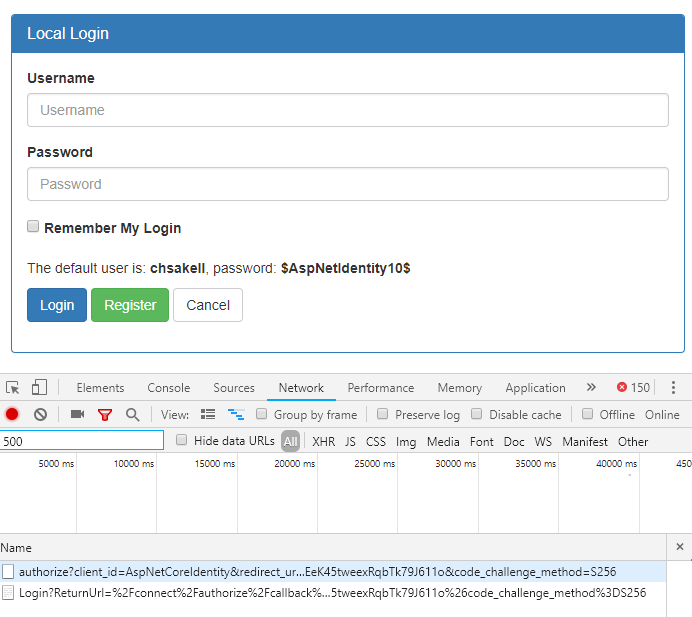Switch to the Console tab

pos(168,388)
